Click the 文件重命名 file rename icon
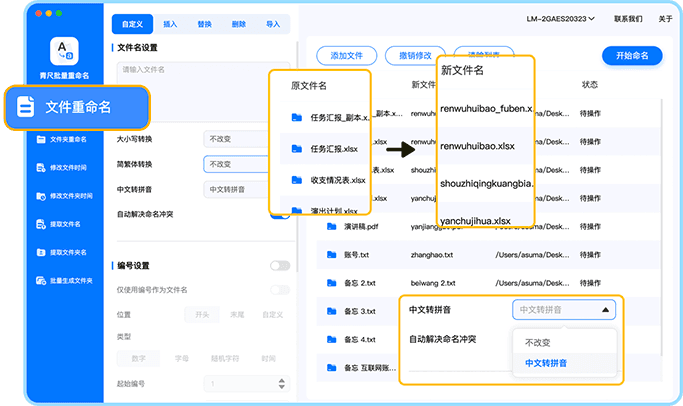The image size is (683, 406). pyautogui.click(x=27, y=106)
